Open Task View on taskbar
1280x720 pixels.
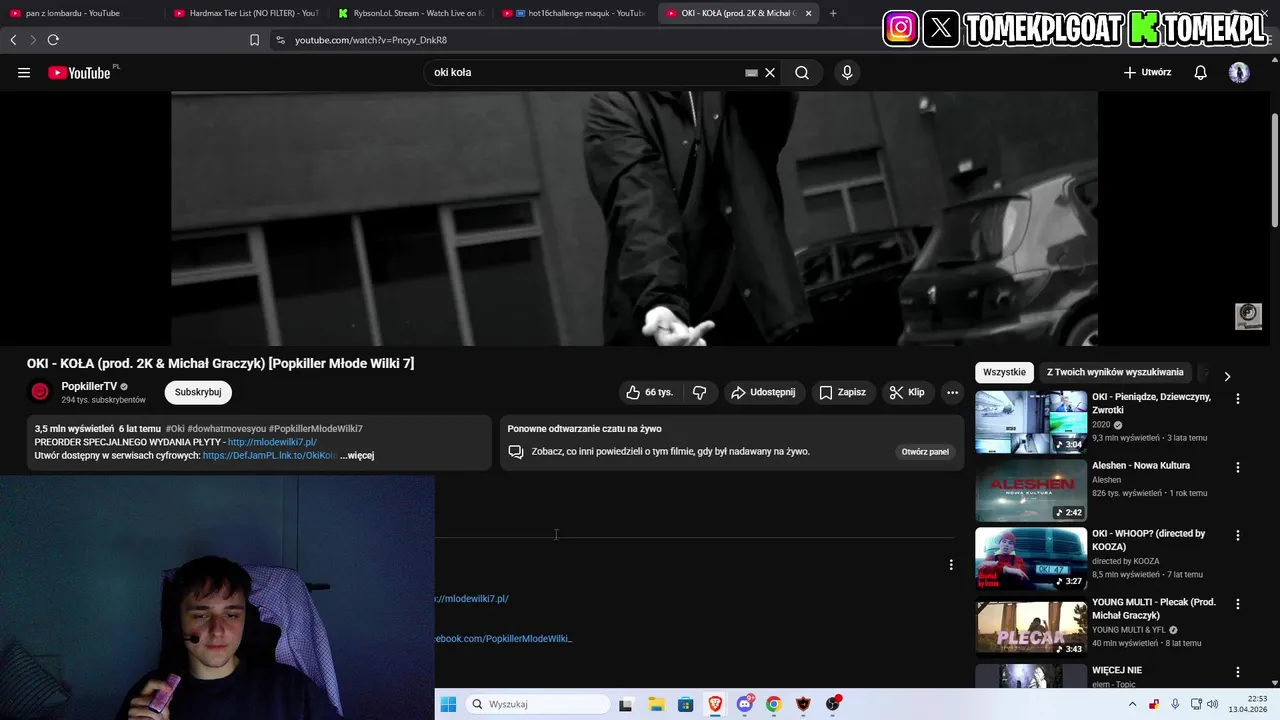click(x=626, y=704)
